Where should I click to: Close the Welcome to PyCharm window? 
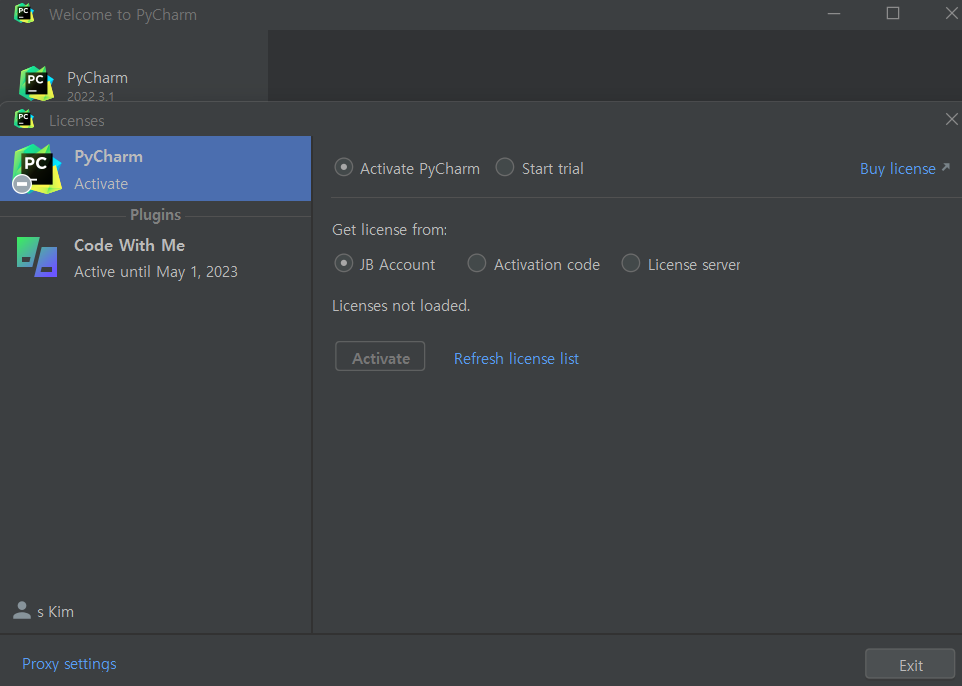click(x=951, y=13)
